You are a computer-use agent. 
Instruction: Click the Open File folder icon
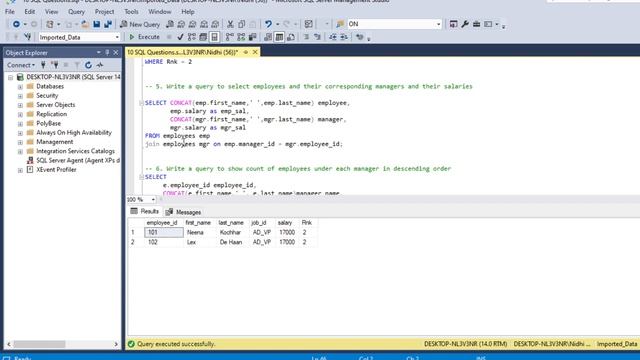coord(85,24)
